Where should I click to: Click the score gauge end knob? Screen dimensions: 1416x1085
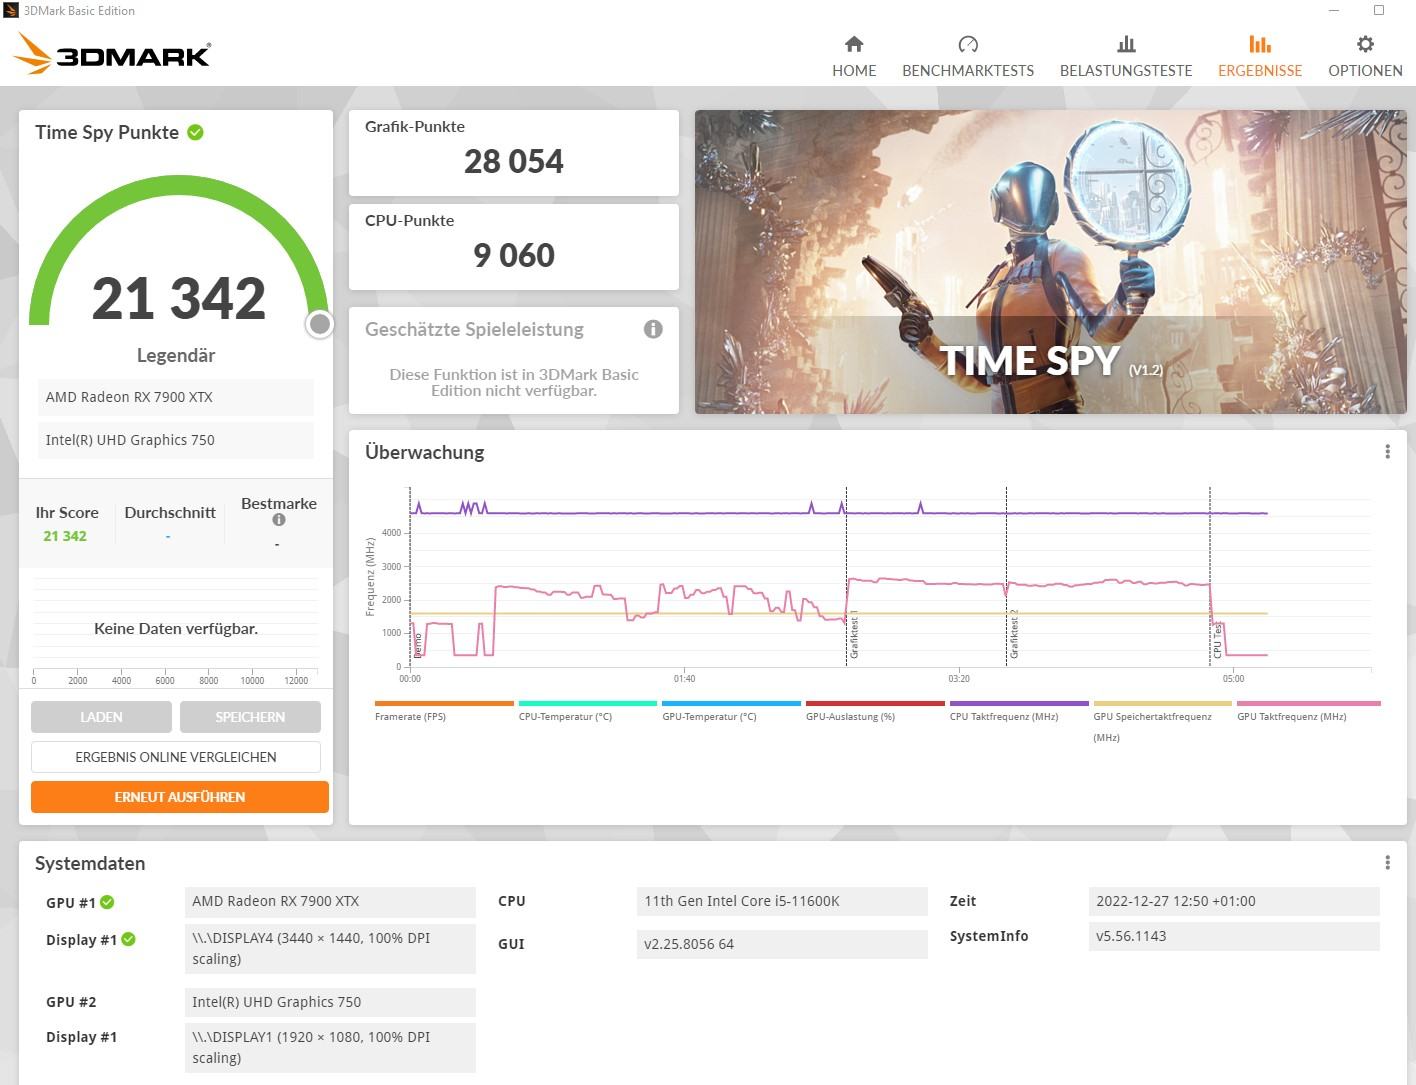tap(319, 324)
